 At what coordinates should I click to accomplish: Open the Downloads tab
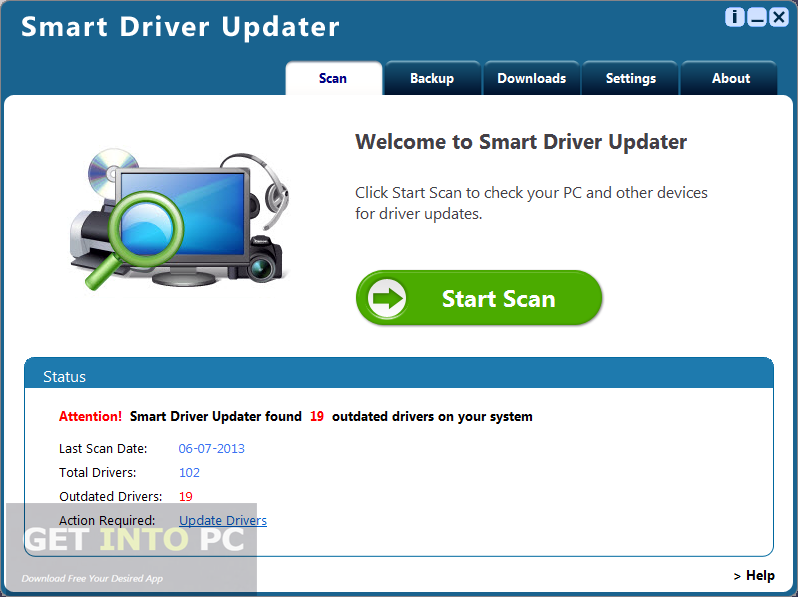(531, 78)
